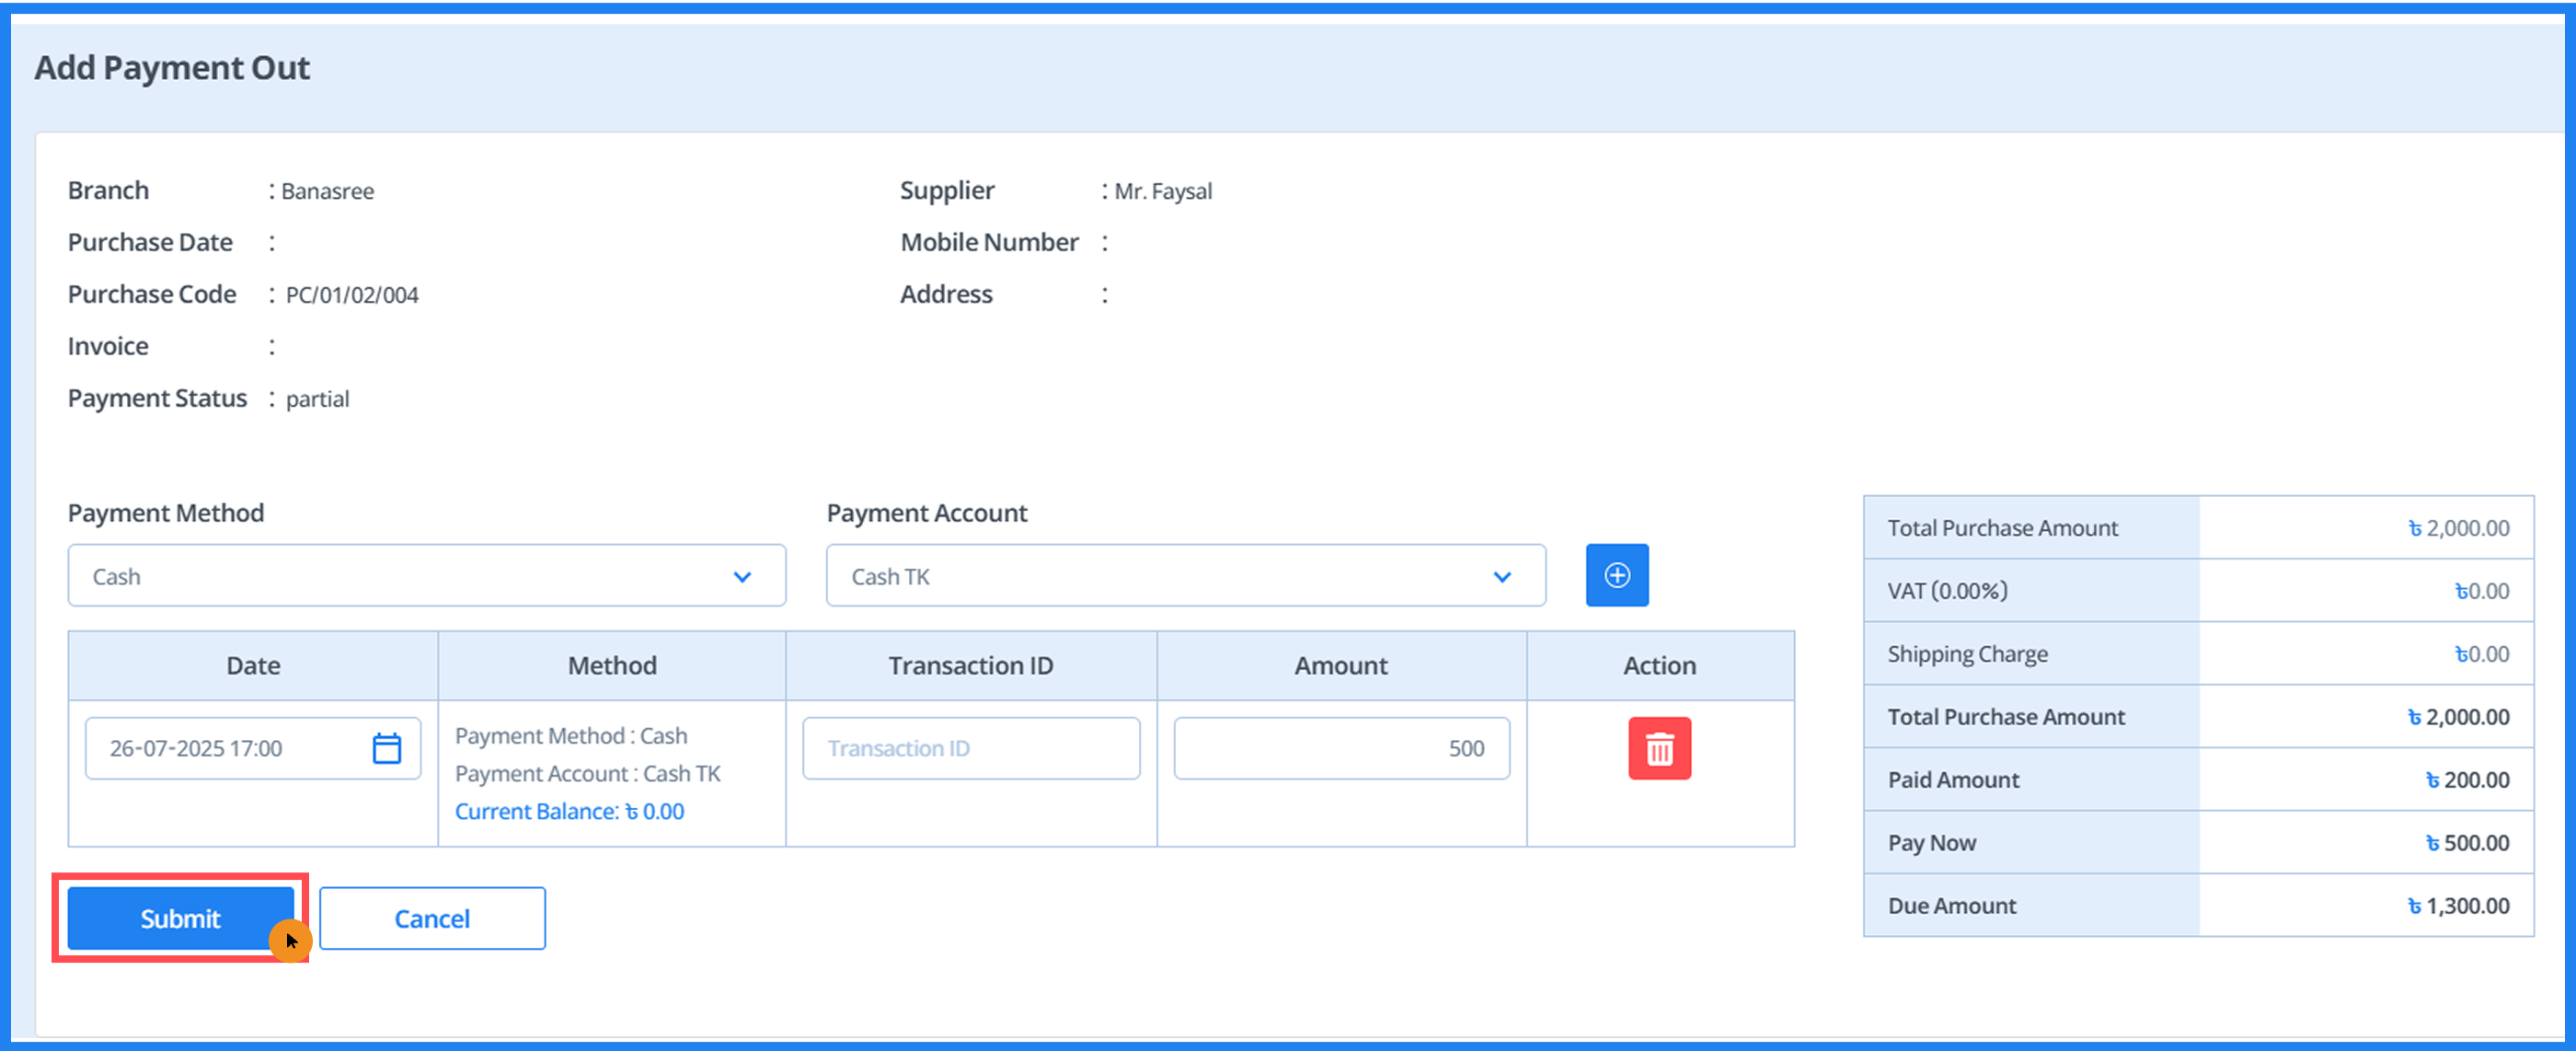The height and width of the screenshot is (1051, 2576).
Task: Click the blue plus add payment icon
Action: click(1616, 575)
